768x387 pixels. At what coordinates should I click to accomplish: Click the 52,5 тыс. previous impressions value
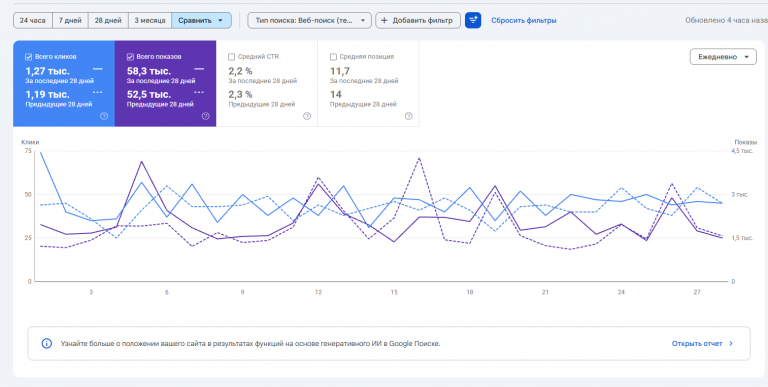click(x=149, y=95)
